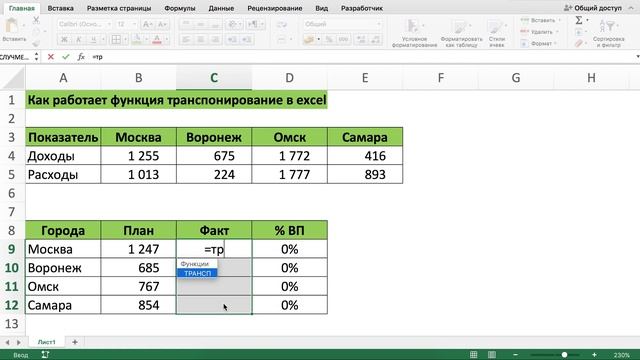
Task: Click the Общий доступ share button
Action: [593, 8]
